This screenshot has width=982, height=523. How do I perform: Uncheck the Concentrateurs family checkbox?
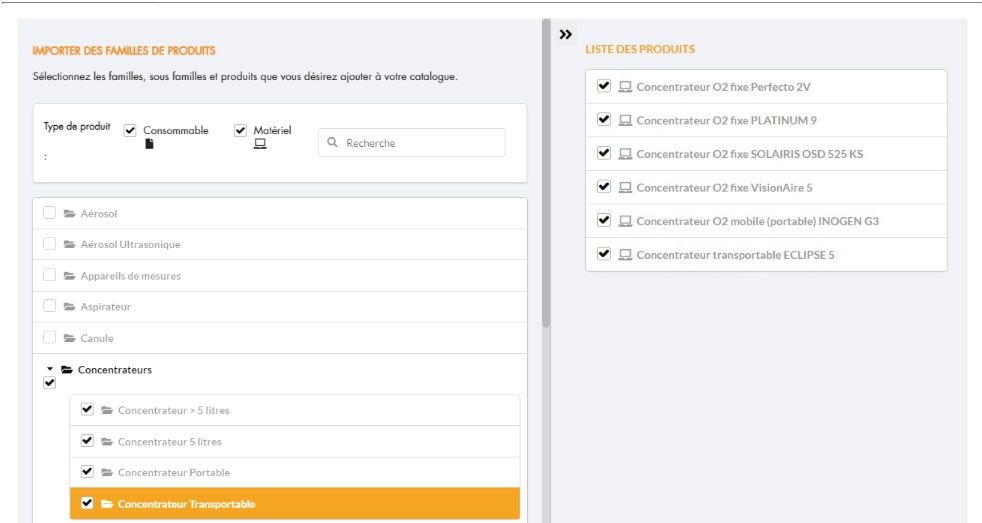pos(49,383)
